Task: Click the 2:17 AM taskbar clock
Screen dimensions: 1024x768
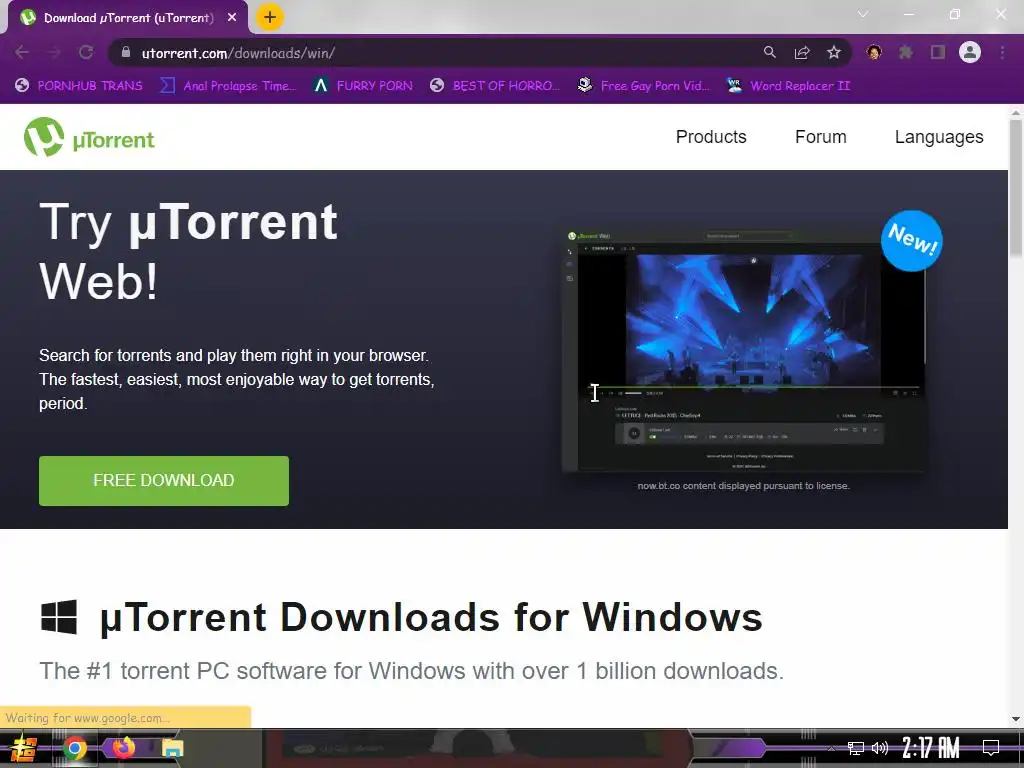Action: pos(931,748)
